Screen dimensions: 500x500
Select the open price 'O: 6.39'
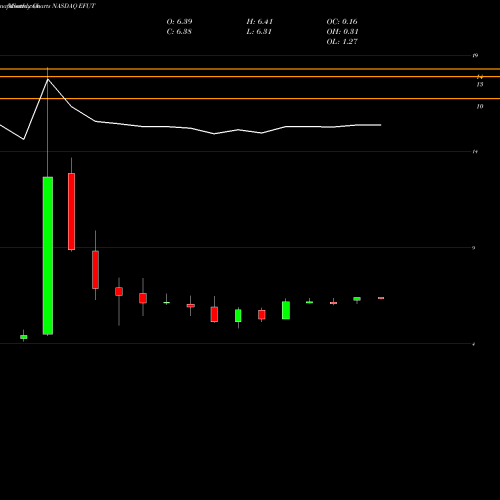pos(179,21)
